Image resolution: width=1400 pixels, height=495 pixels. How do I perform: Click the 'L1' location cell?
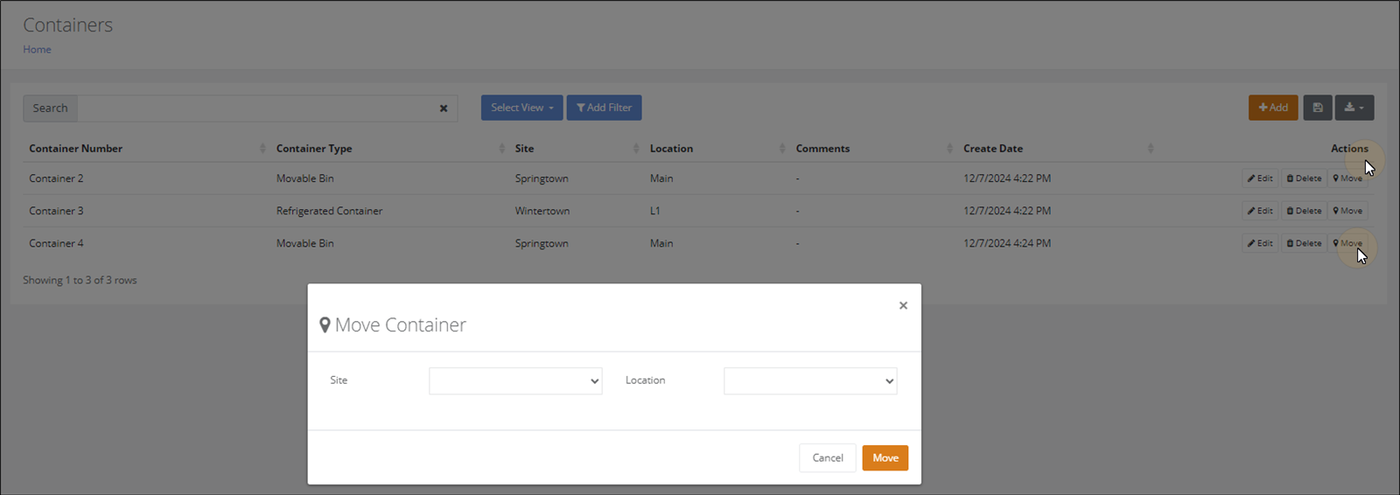[656, 211]
